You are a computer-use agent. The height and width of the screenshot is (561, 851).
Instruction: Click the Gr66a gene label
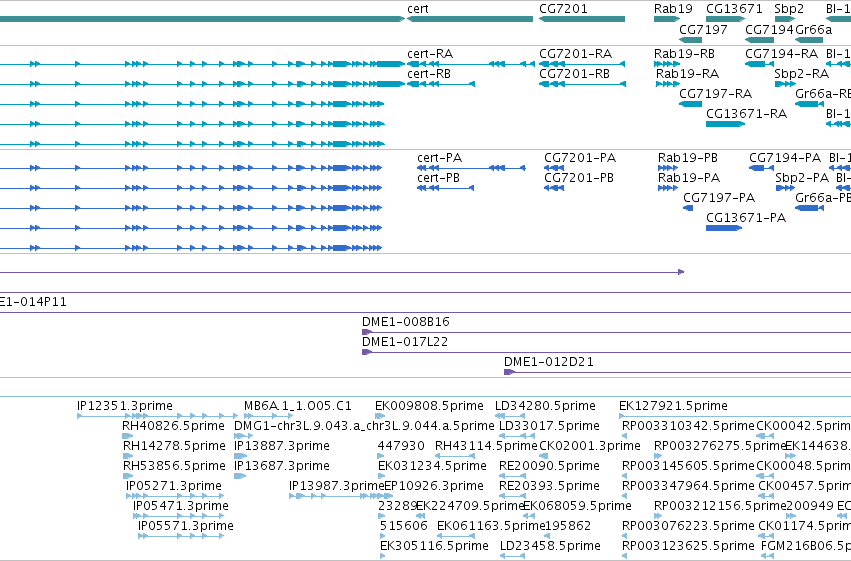click(813, 30)
